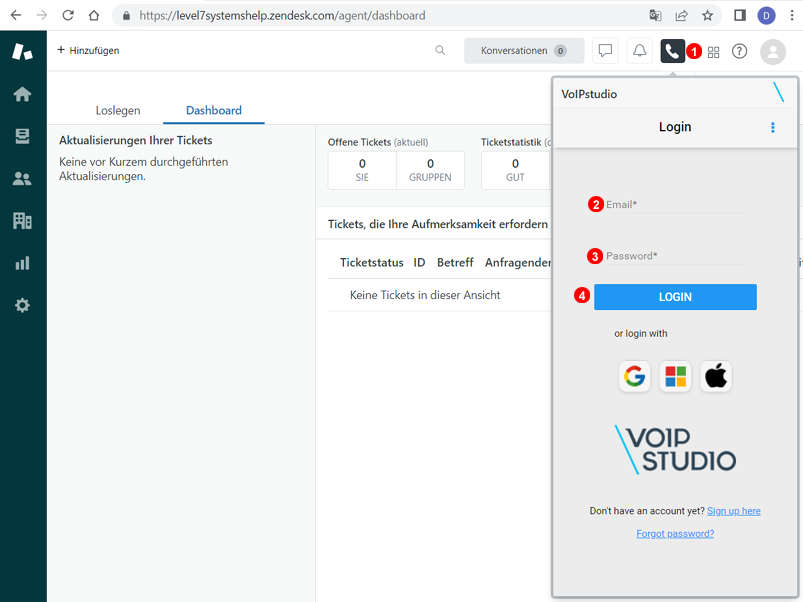Open the Sign up here link

pyautogui.click(x=733, y=510)
